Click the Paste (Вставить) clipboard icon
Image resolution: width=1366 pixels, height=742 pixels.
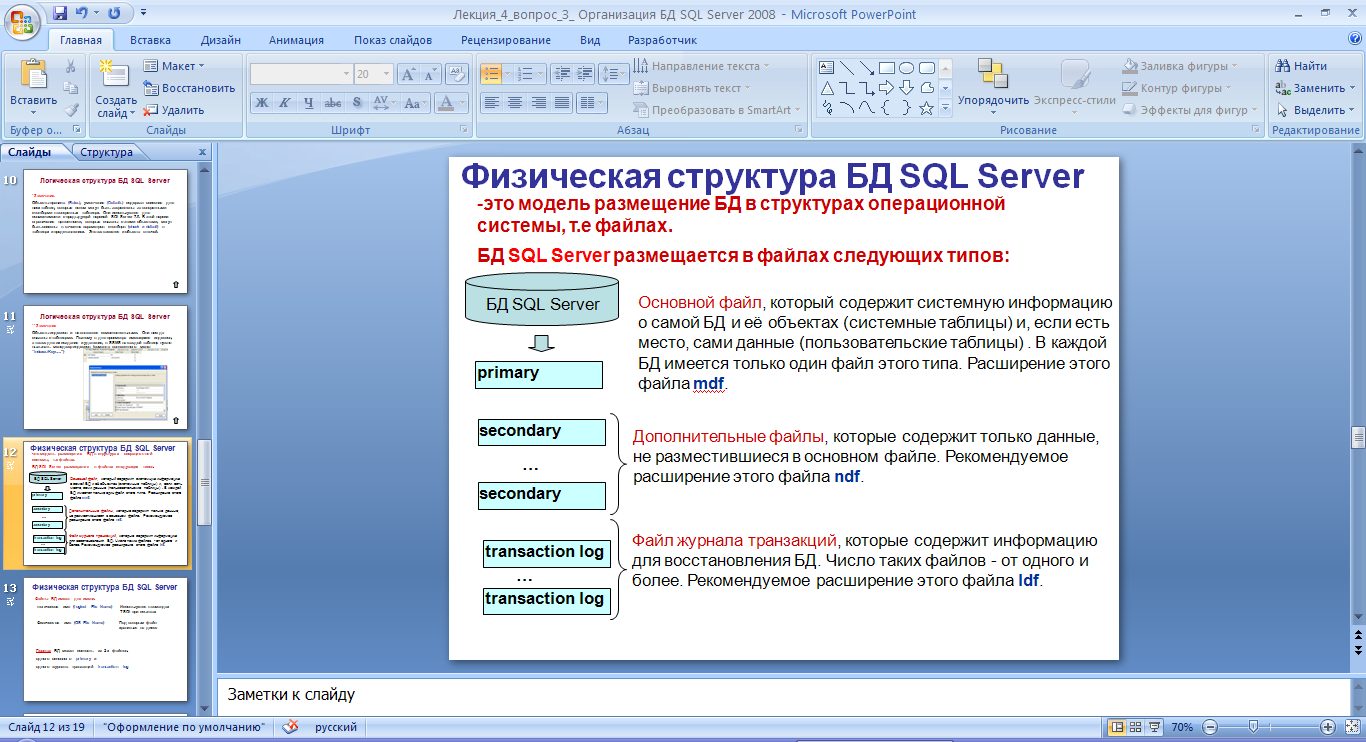pyautogui.click(x=34, y=76)
